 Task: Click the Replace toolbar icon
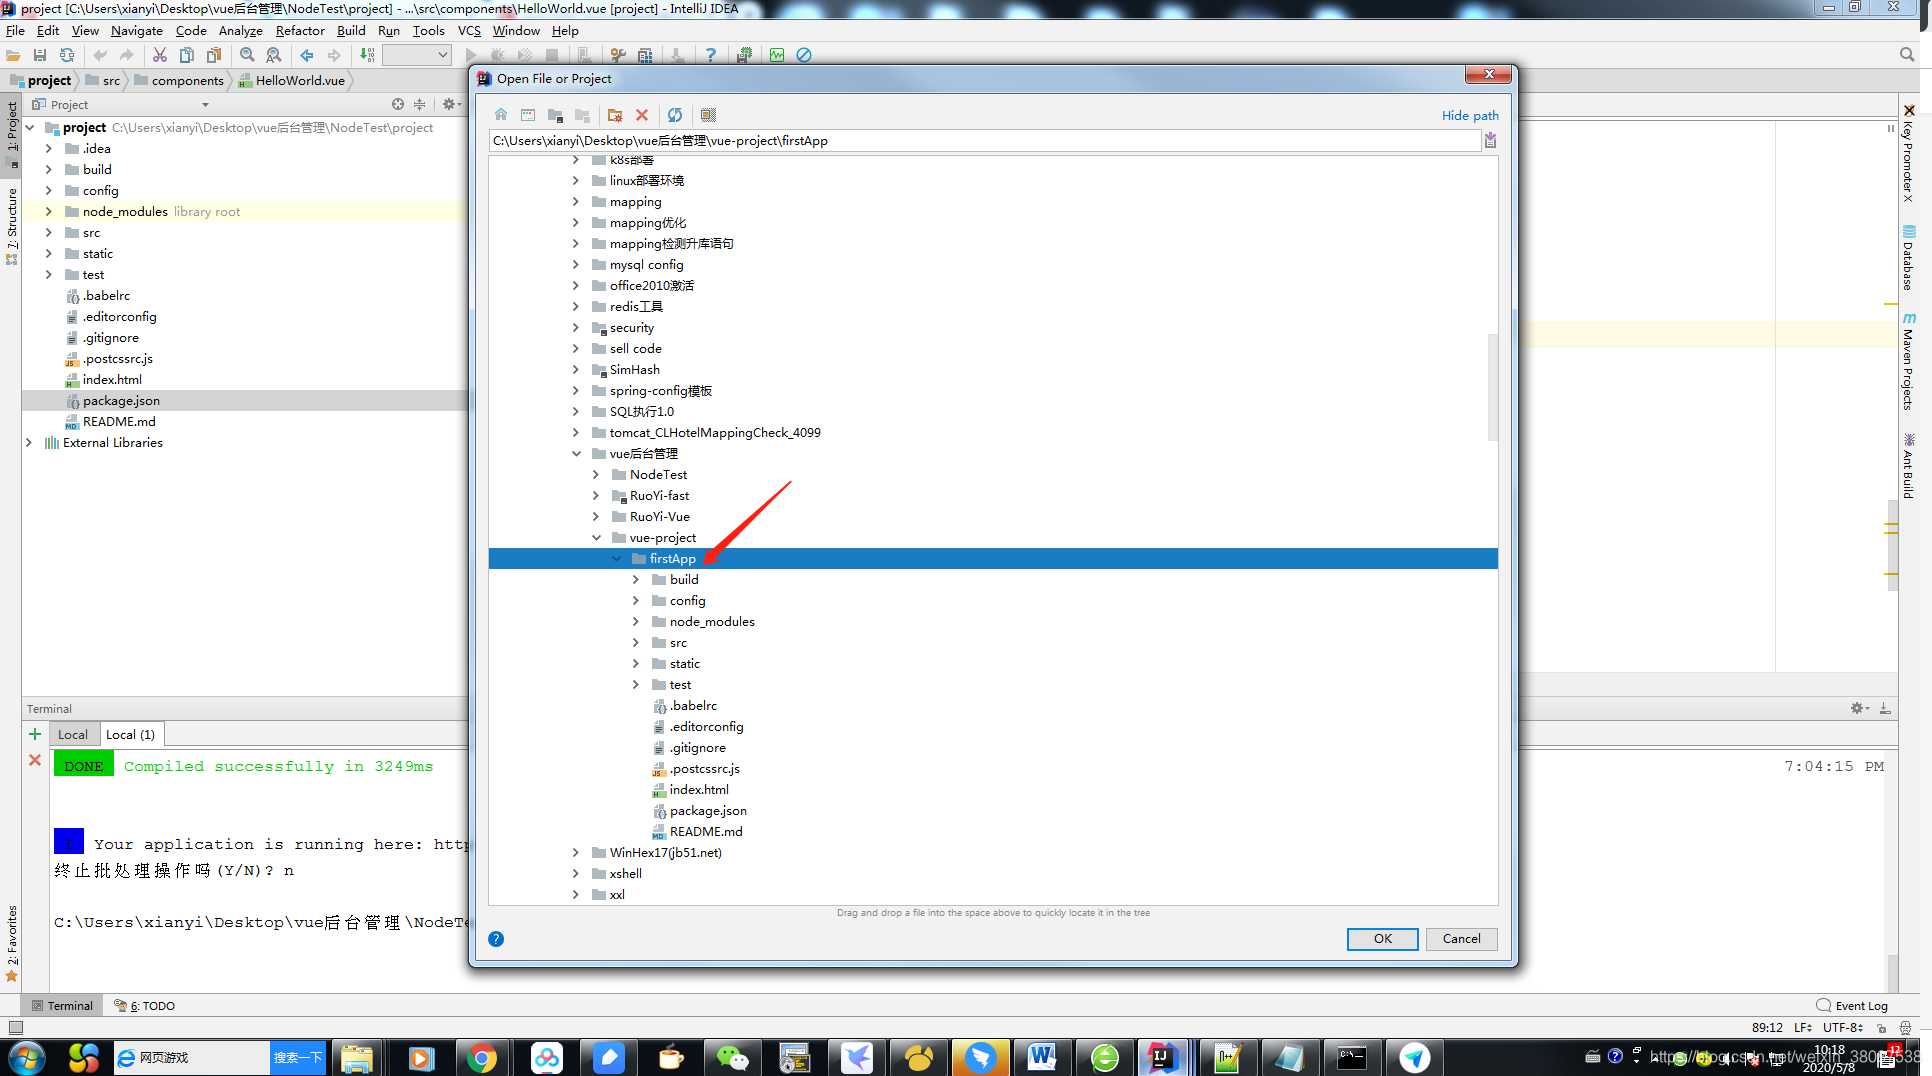(x=274, y=56)
